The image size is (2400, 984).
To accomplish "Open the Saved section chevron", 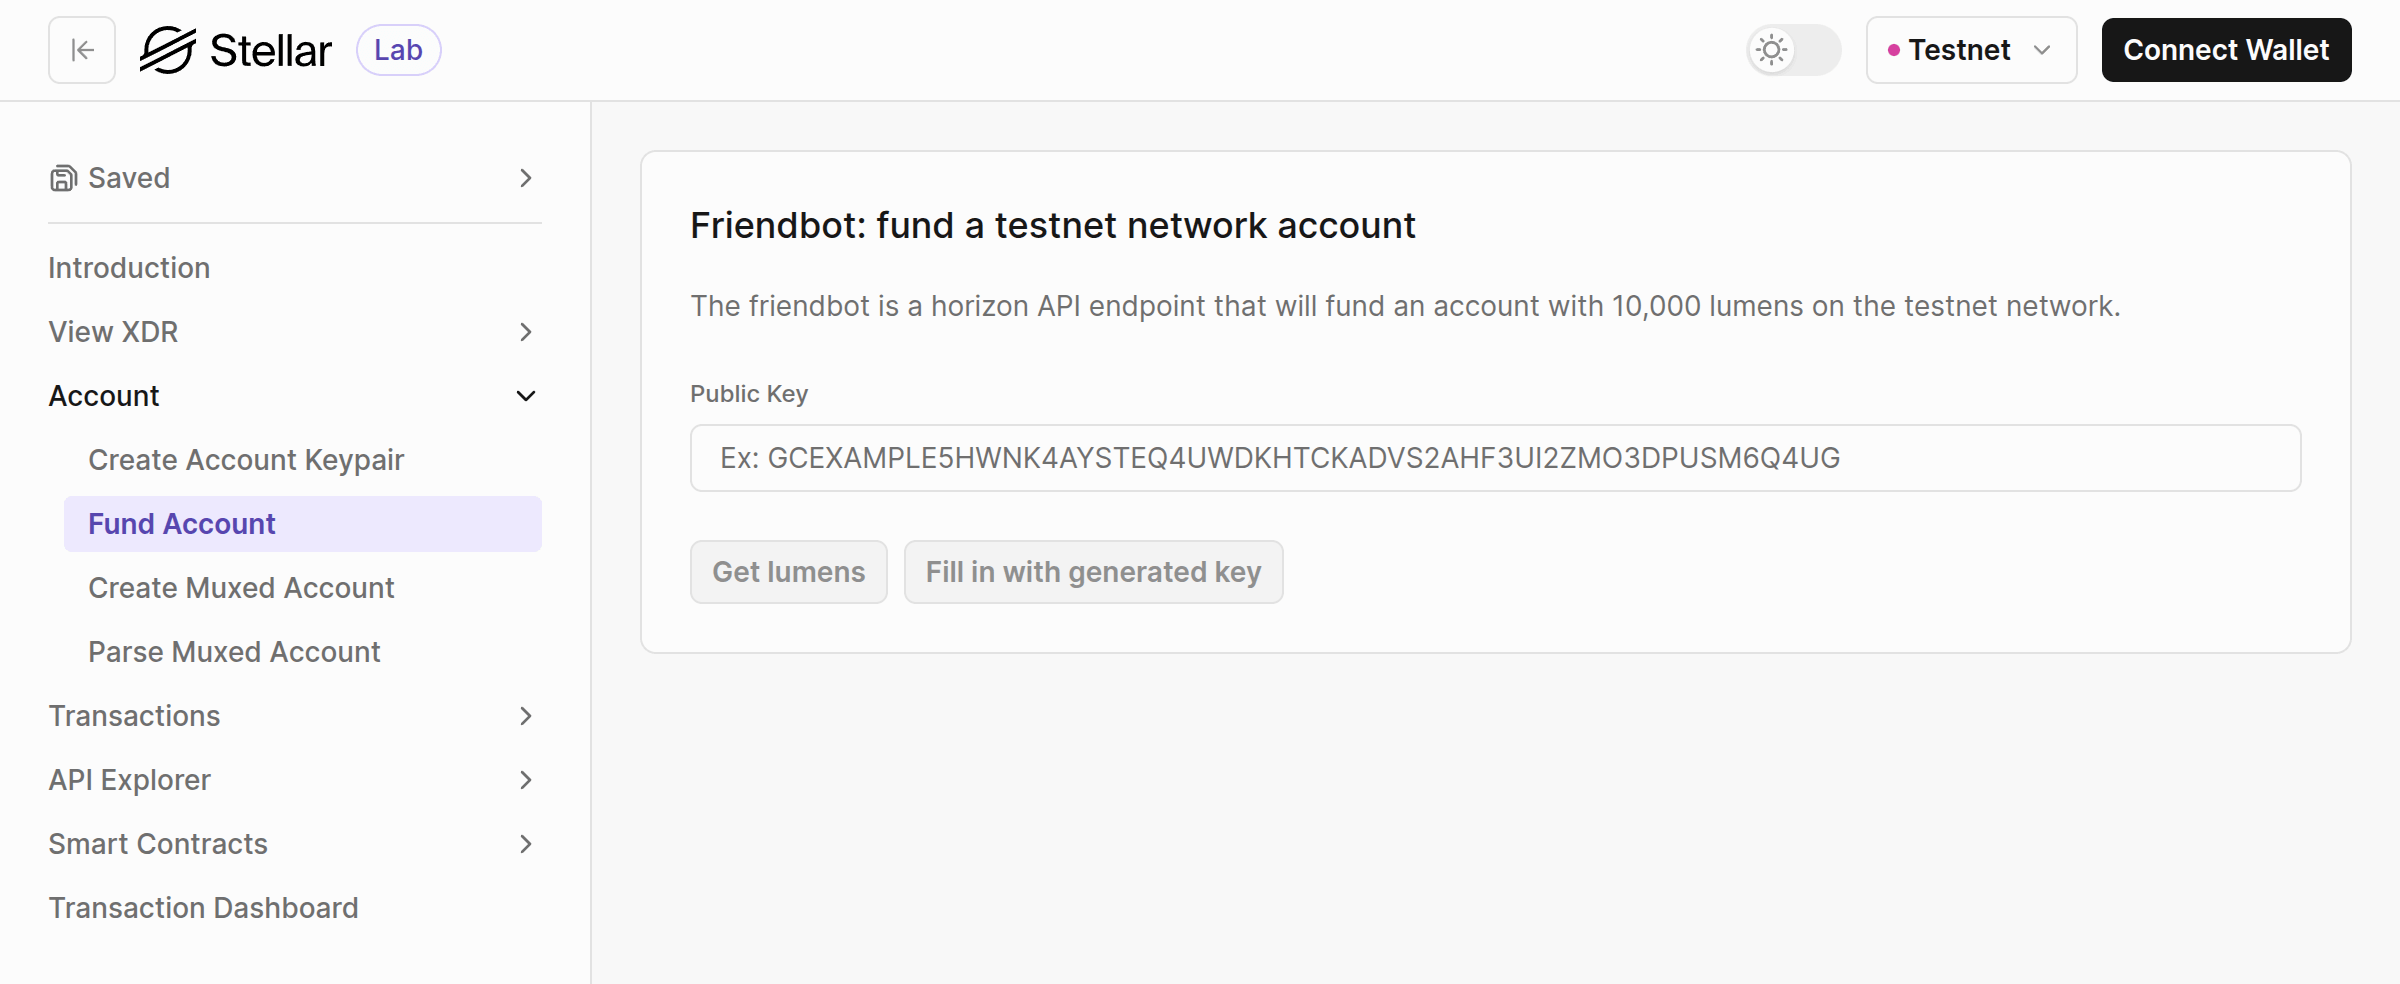I will click(525, 178).
